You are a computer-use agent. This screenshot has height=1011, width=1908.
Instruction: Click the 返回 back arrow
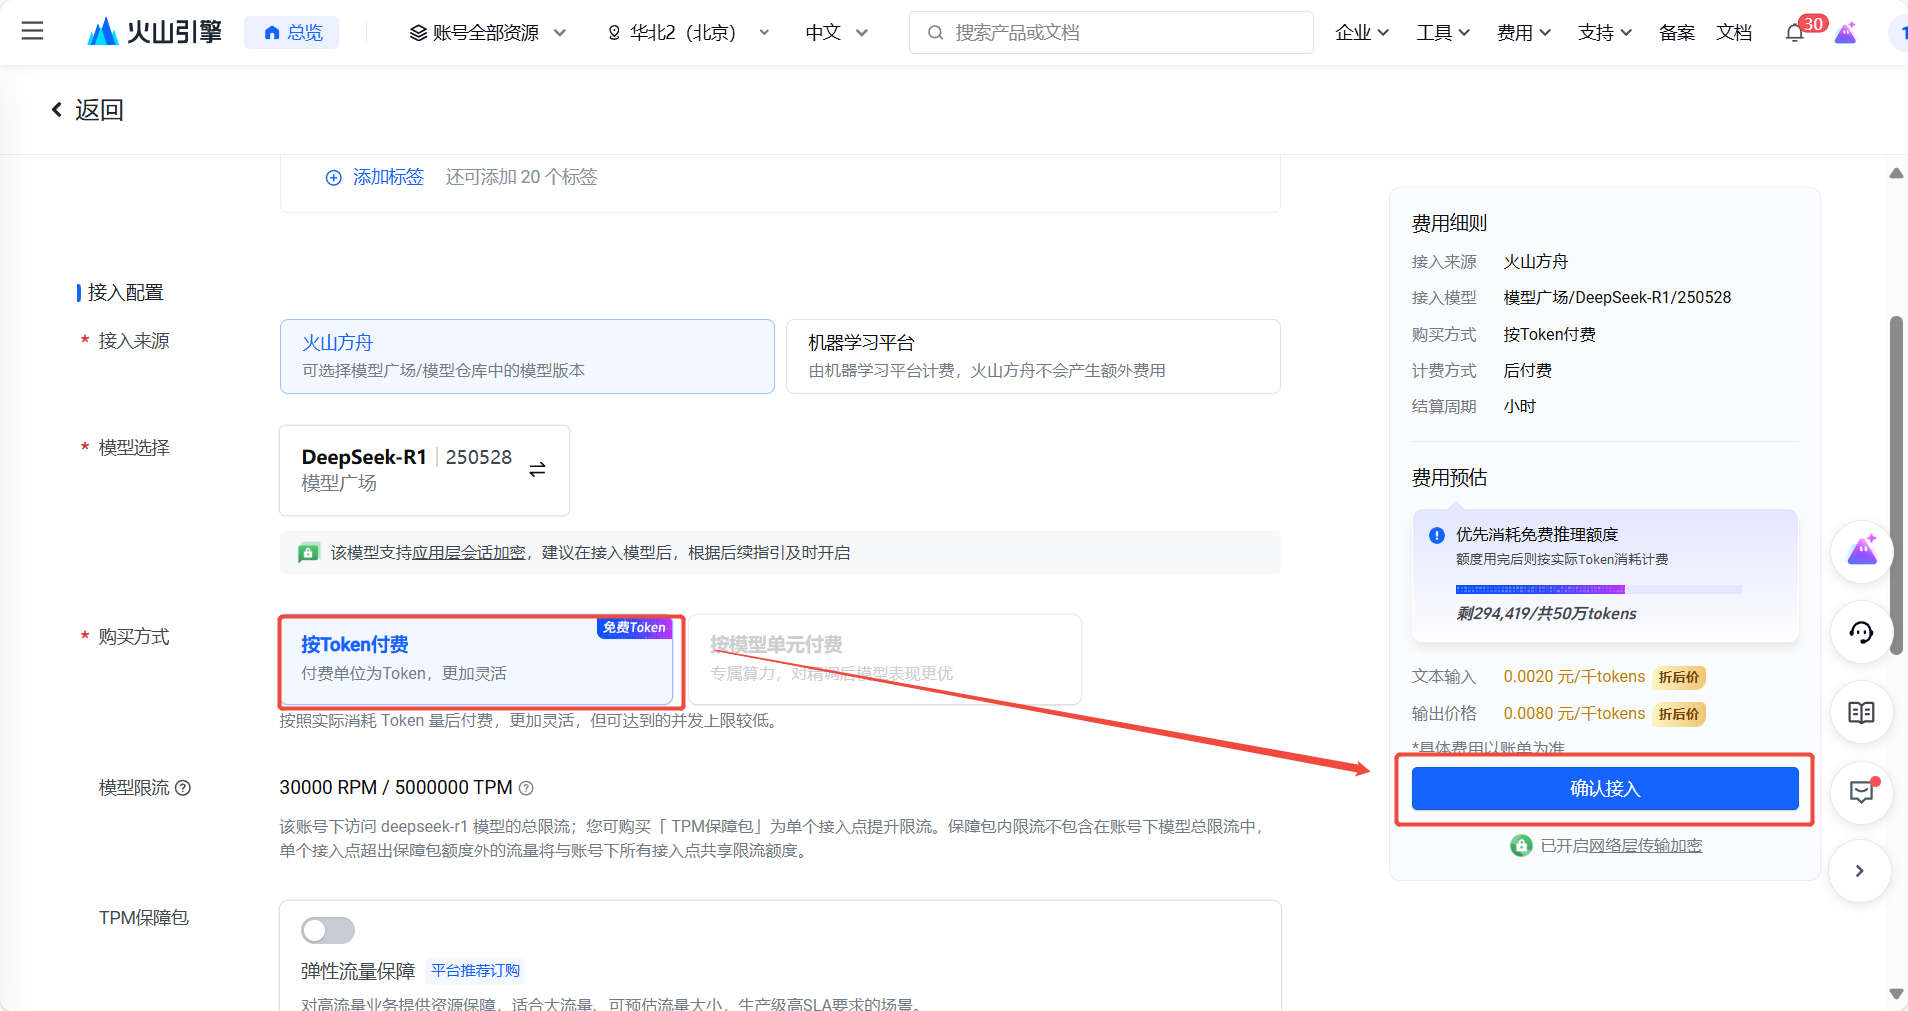[57, 109]
